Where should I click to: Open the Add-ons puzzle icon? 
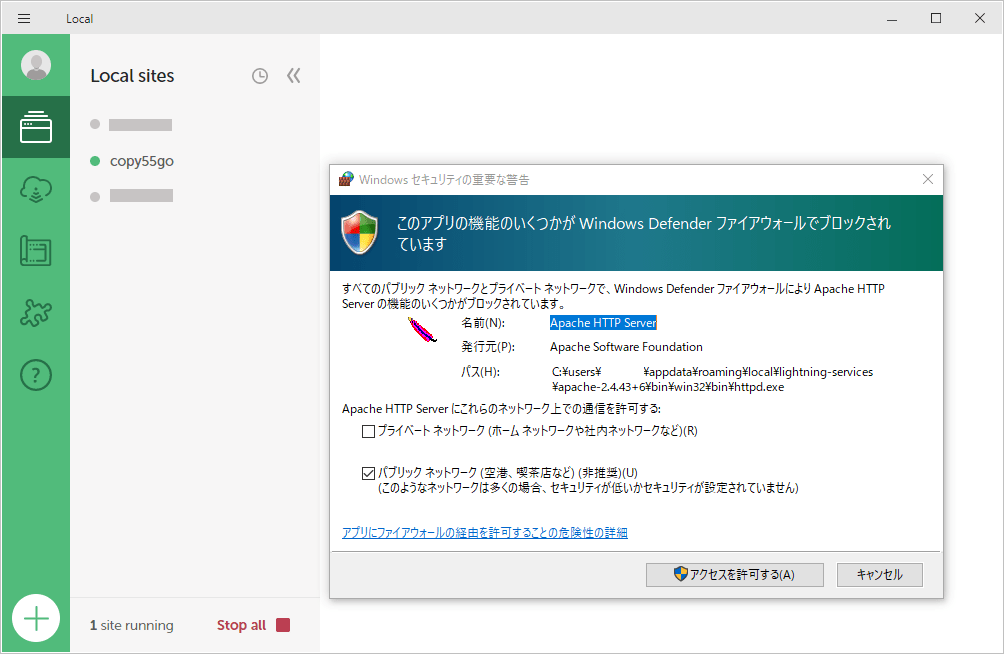(36, 313)
